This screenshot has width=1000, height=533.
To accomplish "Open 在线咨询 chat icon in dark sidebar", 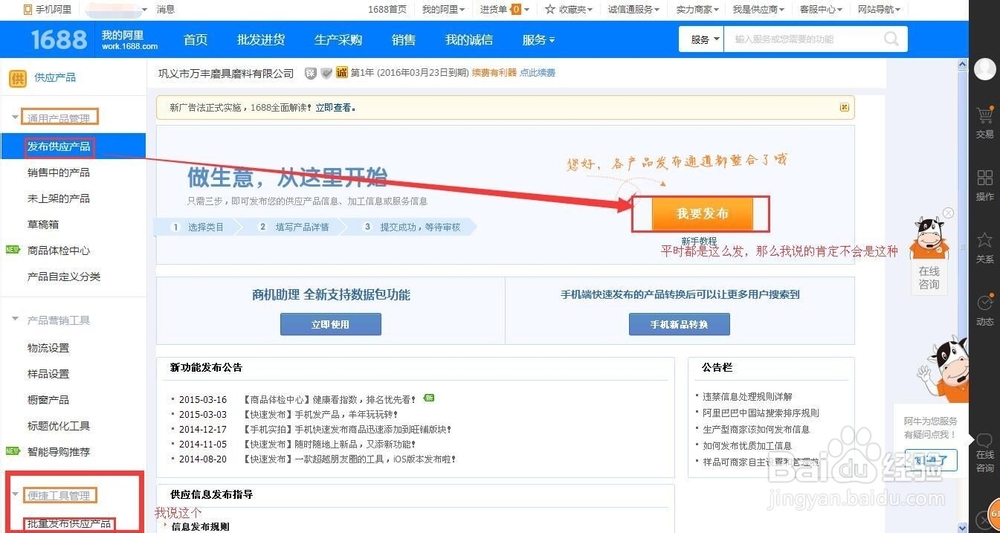I will pos(985,440).
